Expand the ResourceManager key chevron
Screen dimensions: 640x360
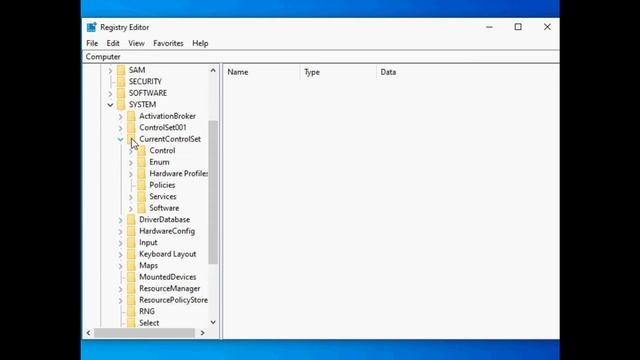[x=120, y=289]
